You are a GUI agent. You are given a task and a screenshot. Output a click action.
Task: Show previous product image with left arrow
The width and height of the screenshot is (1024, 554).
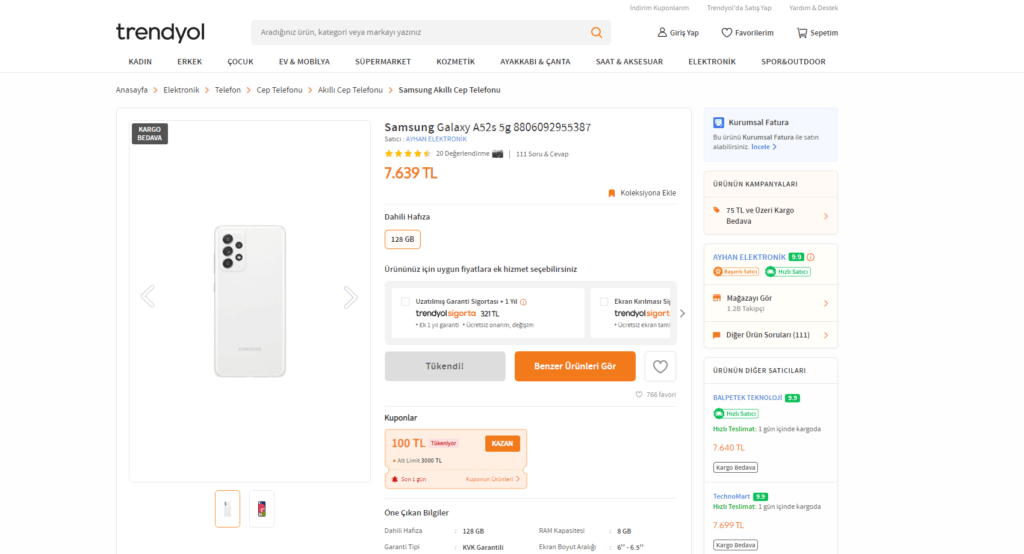[148, 296]
